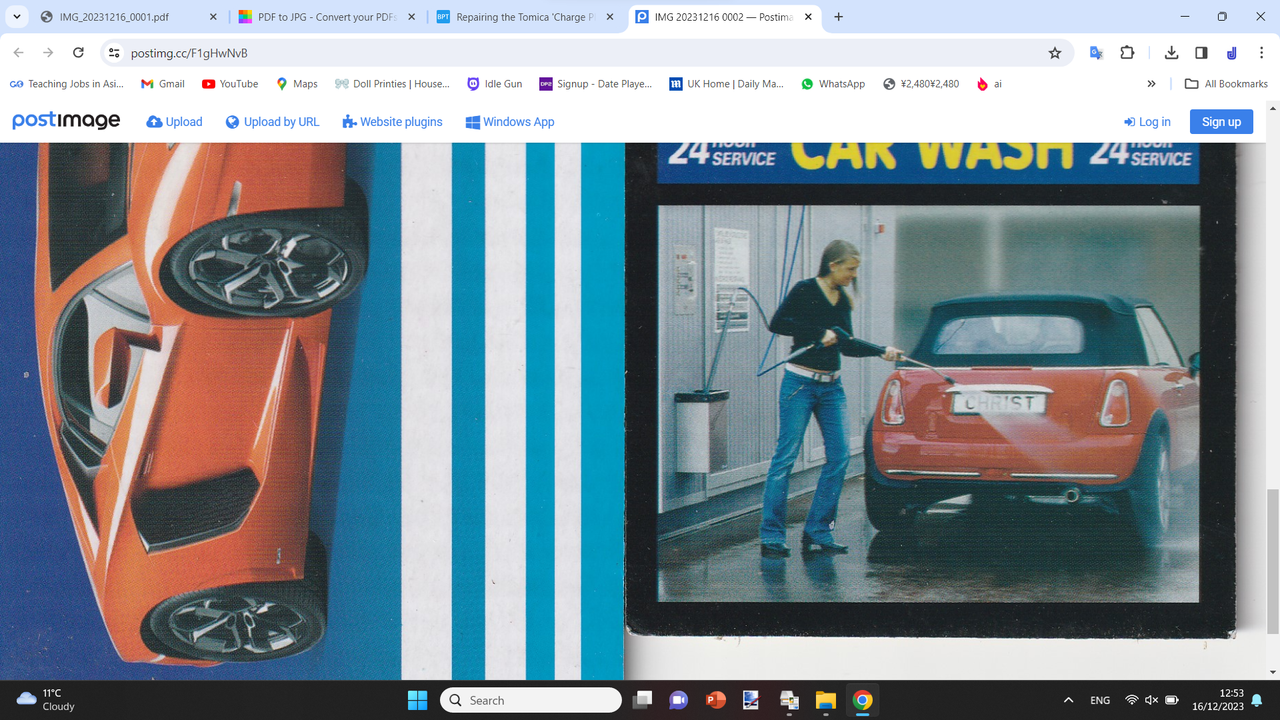Click the muted volume icon

click(1151, 700)
